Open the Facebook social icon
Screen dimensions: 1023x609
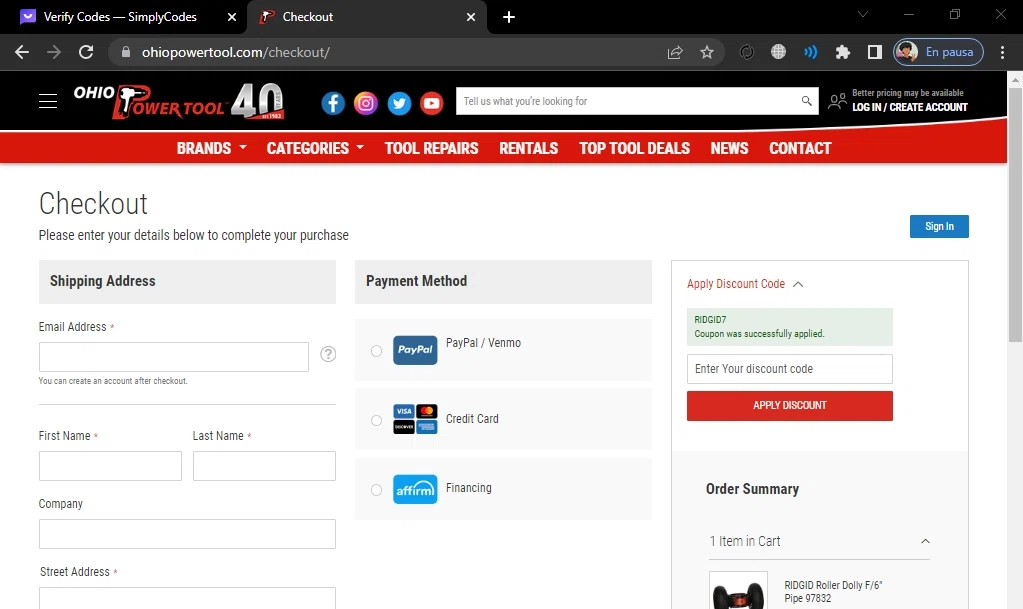pyautogui.click(x=333, y=103)
